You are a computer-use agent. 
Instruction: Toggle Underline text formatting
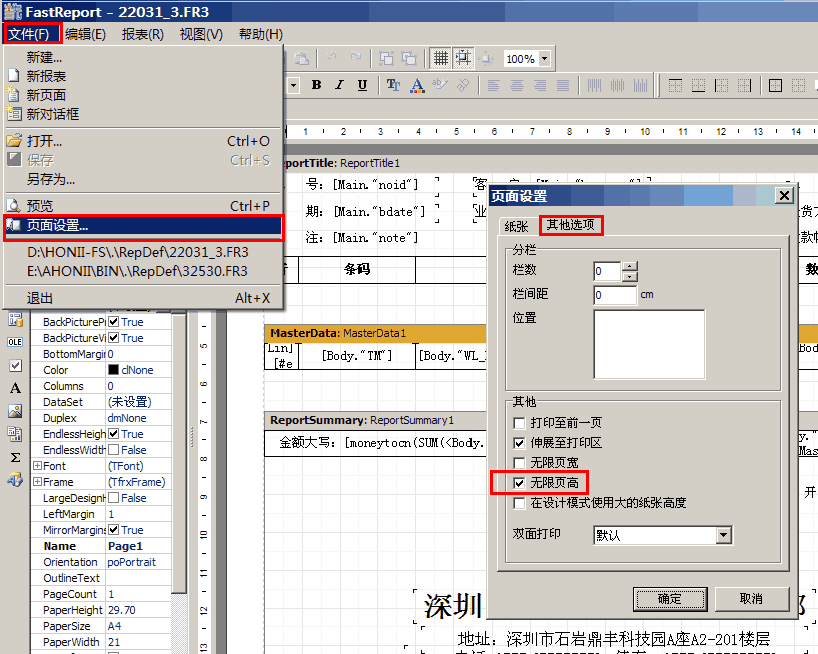point(362,85)
